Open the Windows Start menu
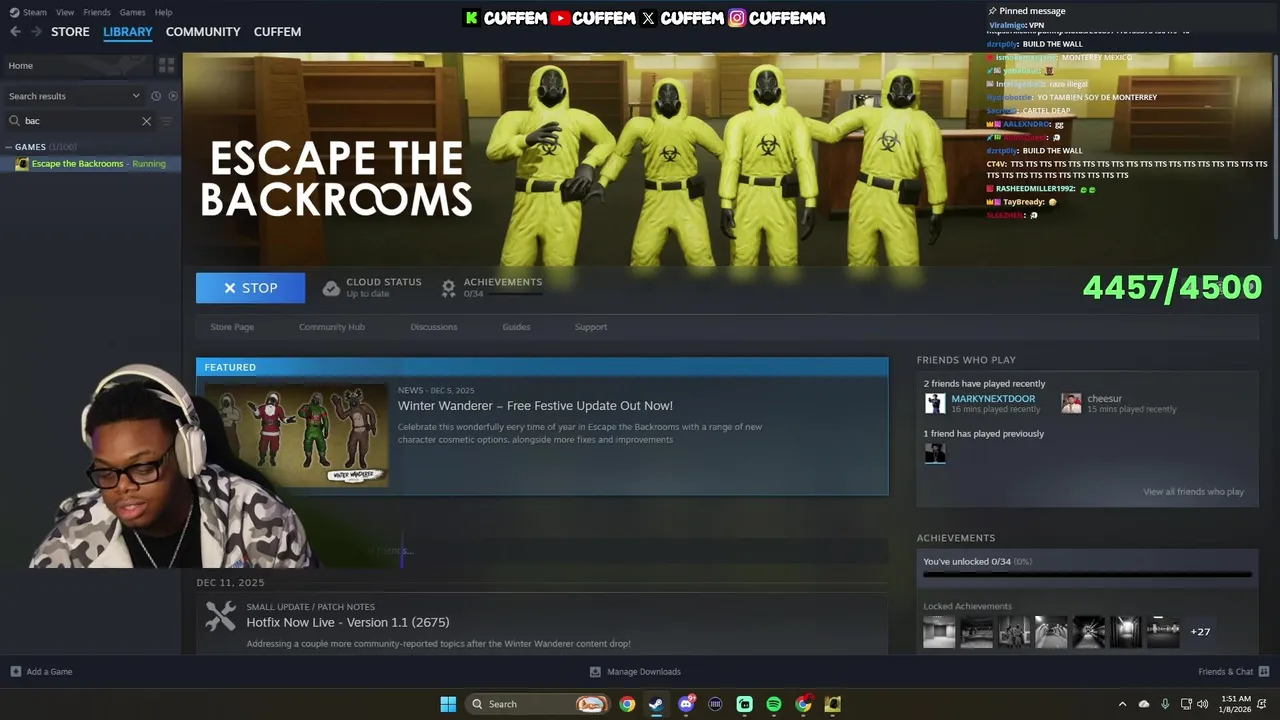The width and height of the screenshot is (1280, 720). (448, 704)
